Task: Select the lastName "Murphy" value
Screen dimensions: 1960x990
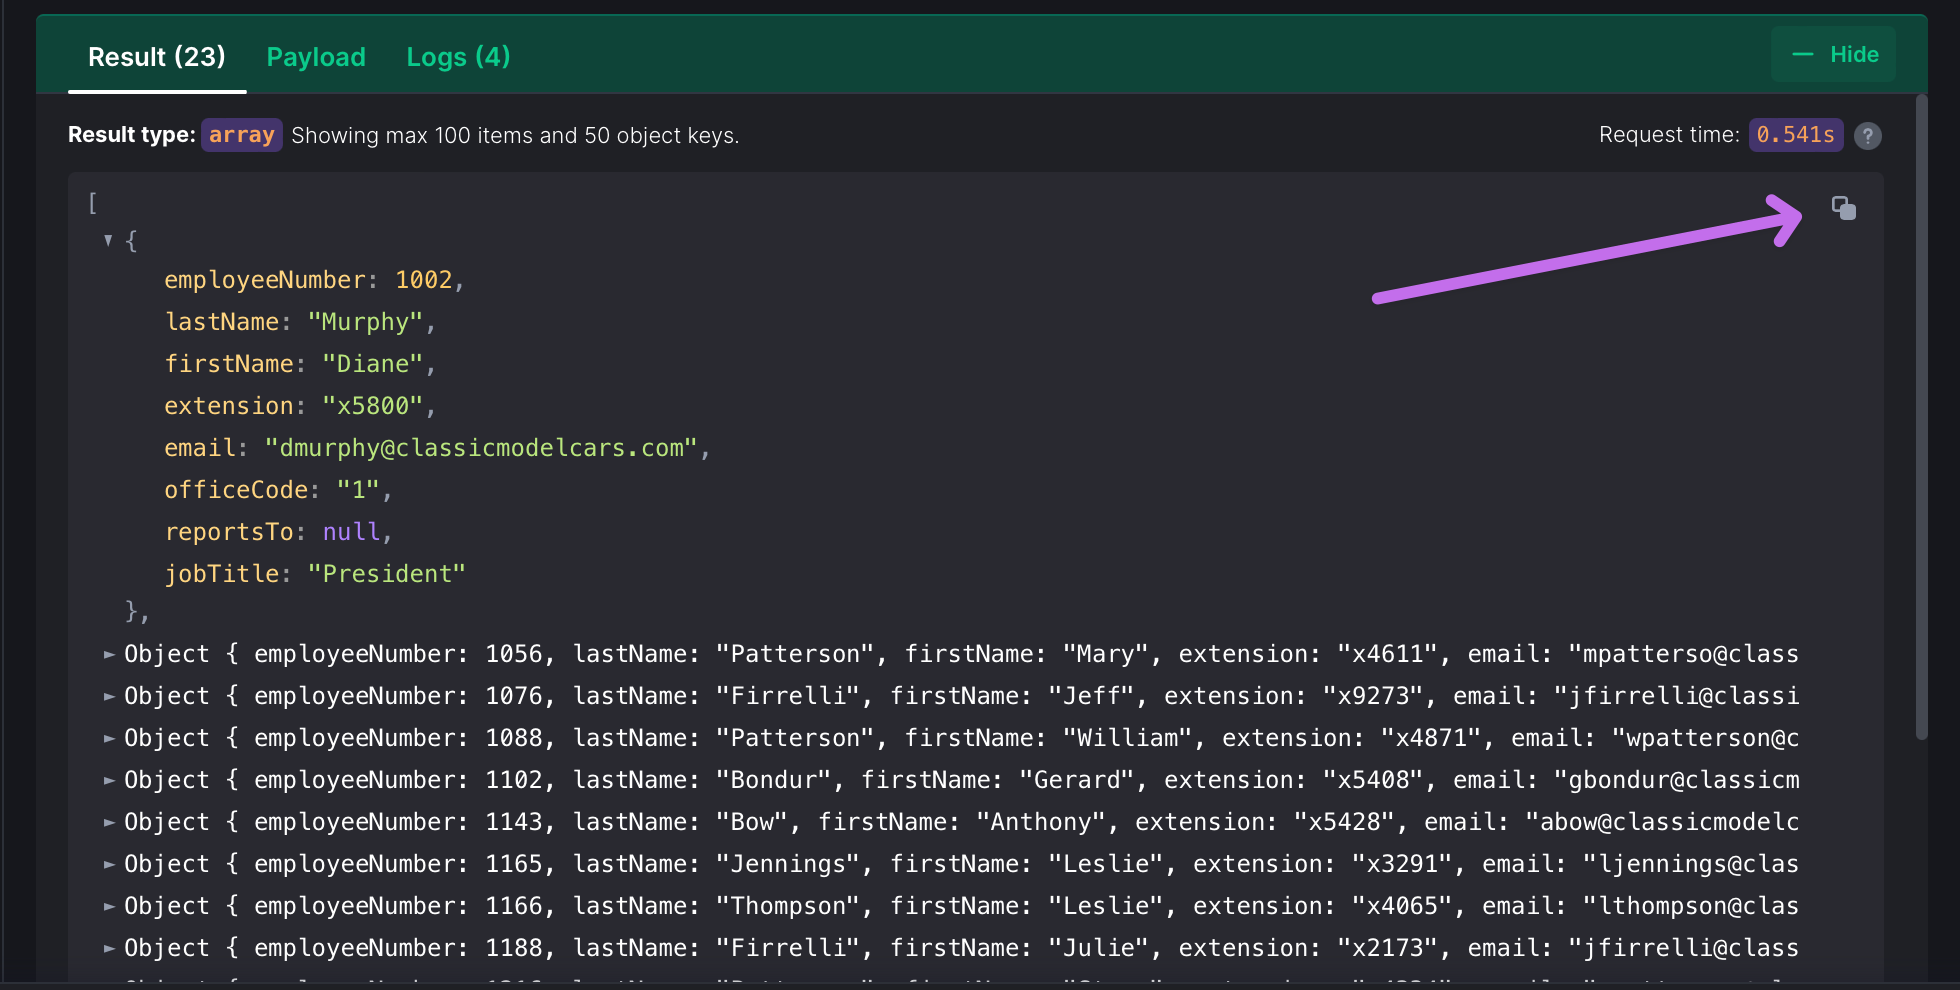Action: click(365, 322)
